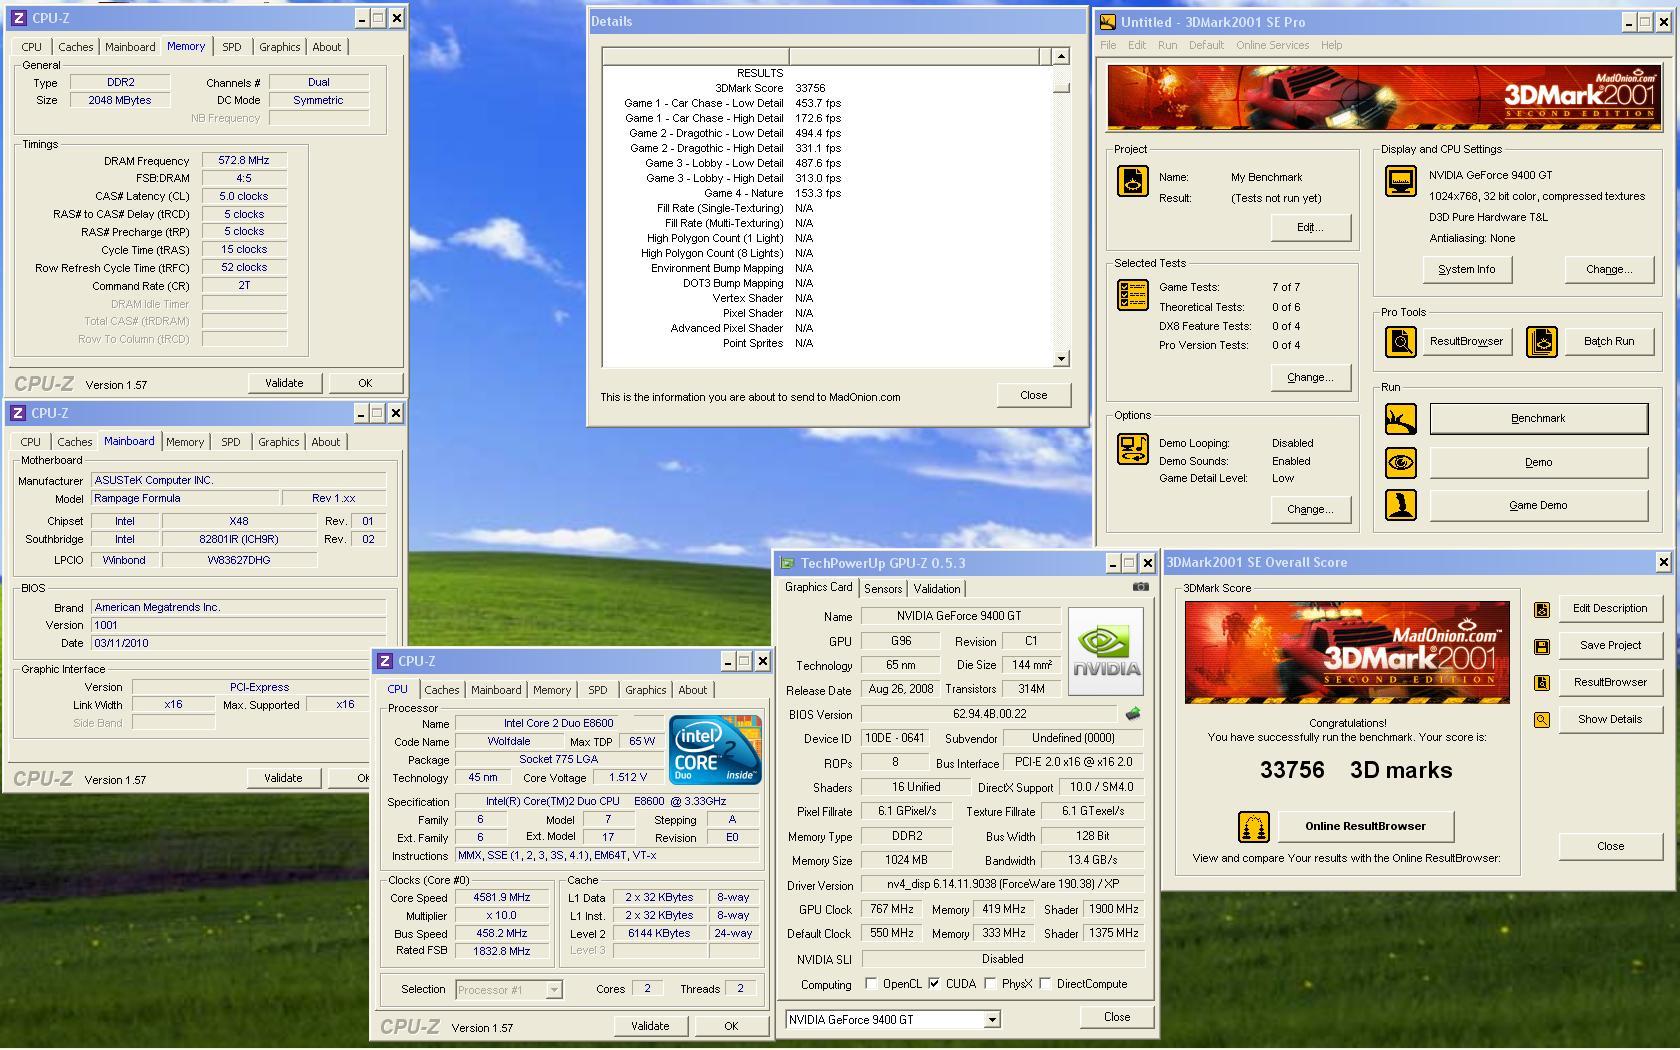The width and height of the screenshot is (1680, 1050).
Task: Open the GeForce 9400 GT GPU dropdown
Action: [992, 1020]
